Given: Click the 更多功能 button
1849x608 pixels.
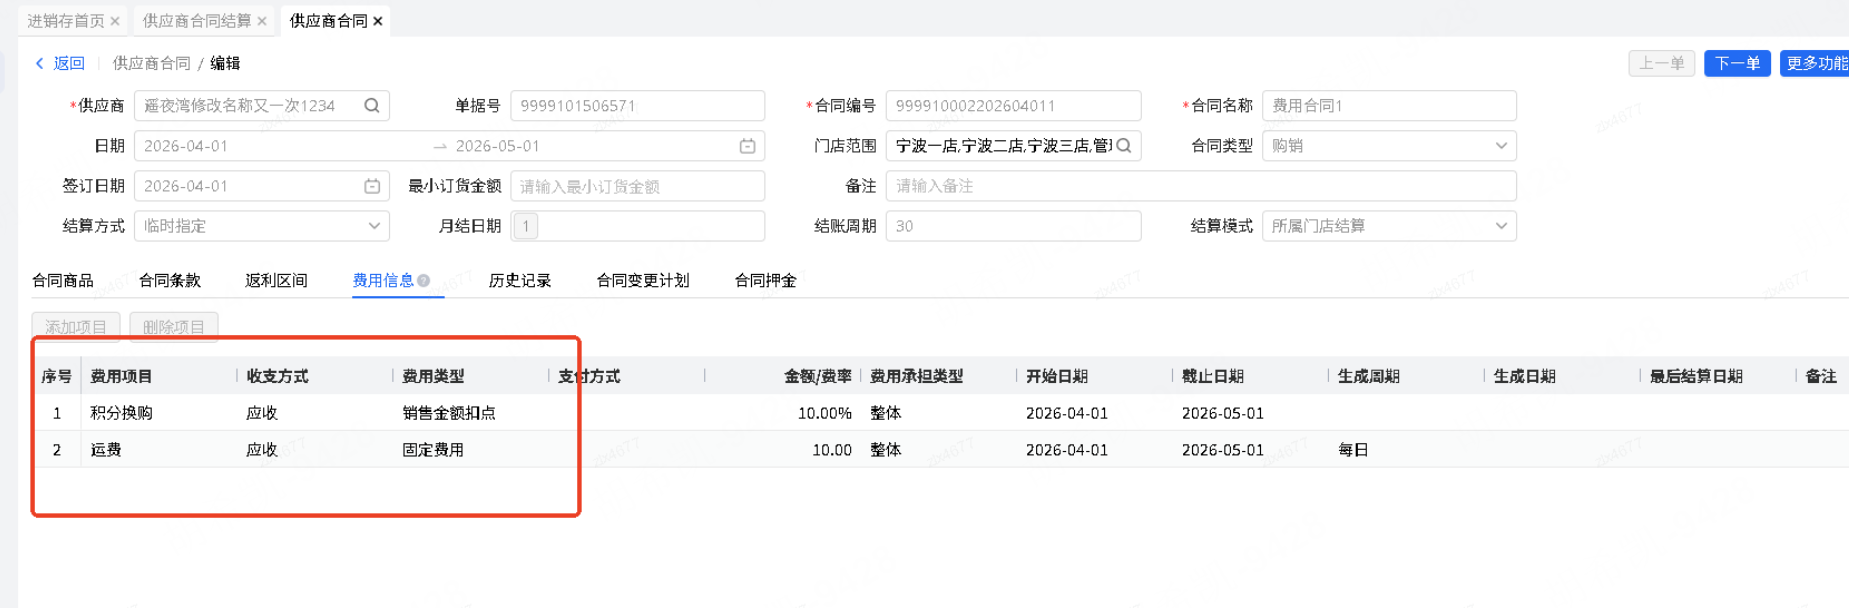Looking at the screenshot, I should (1816, 63).
